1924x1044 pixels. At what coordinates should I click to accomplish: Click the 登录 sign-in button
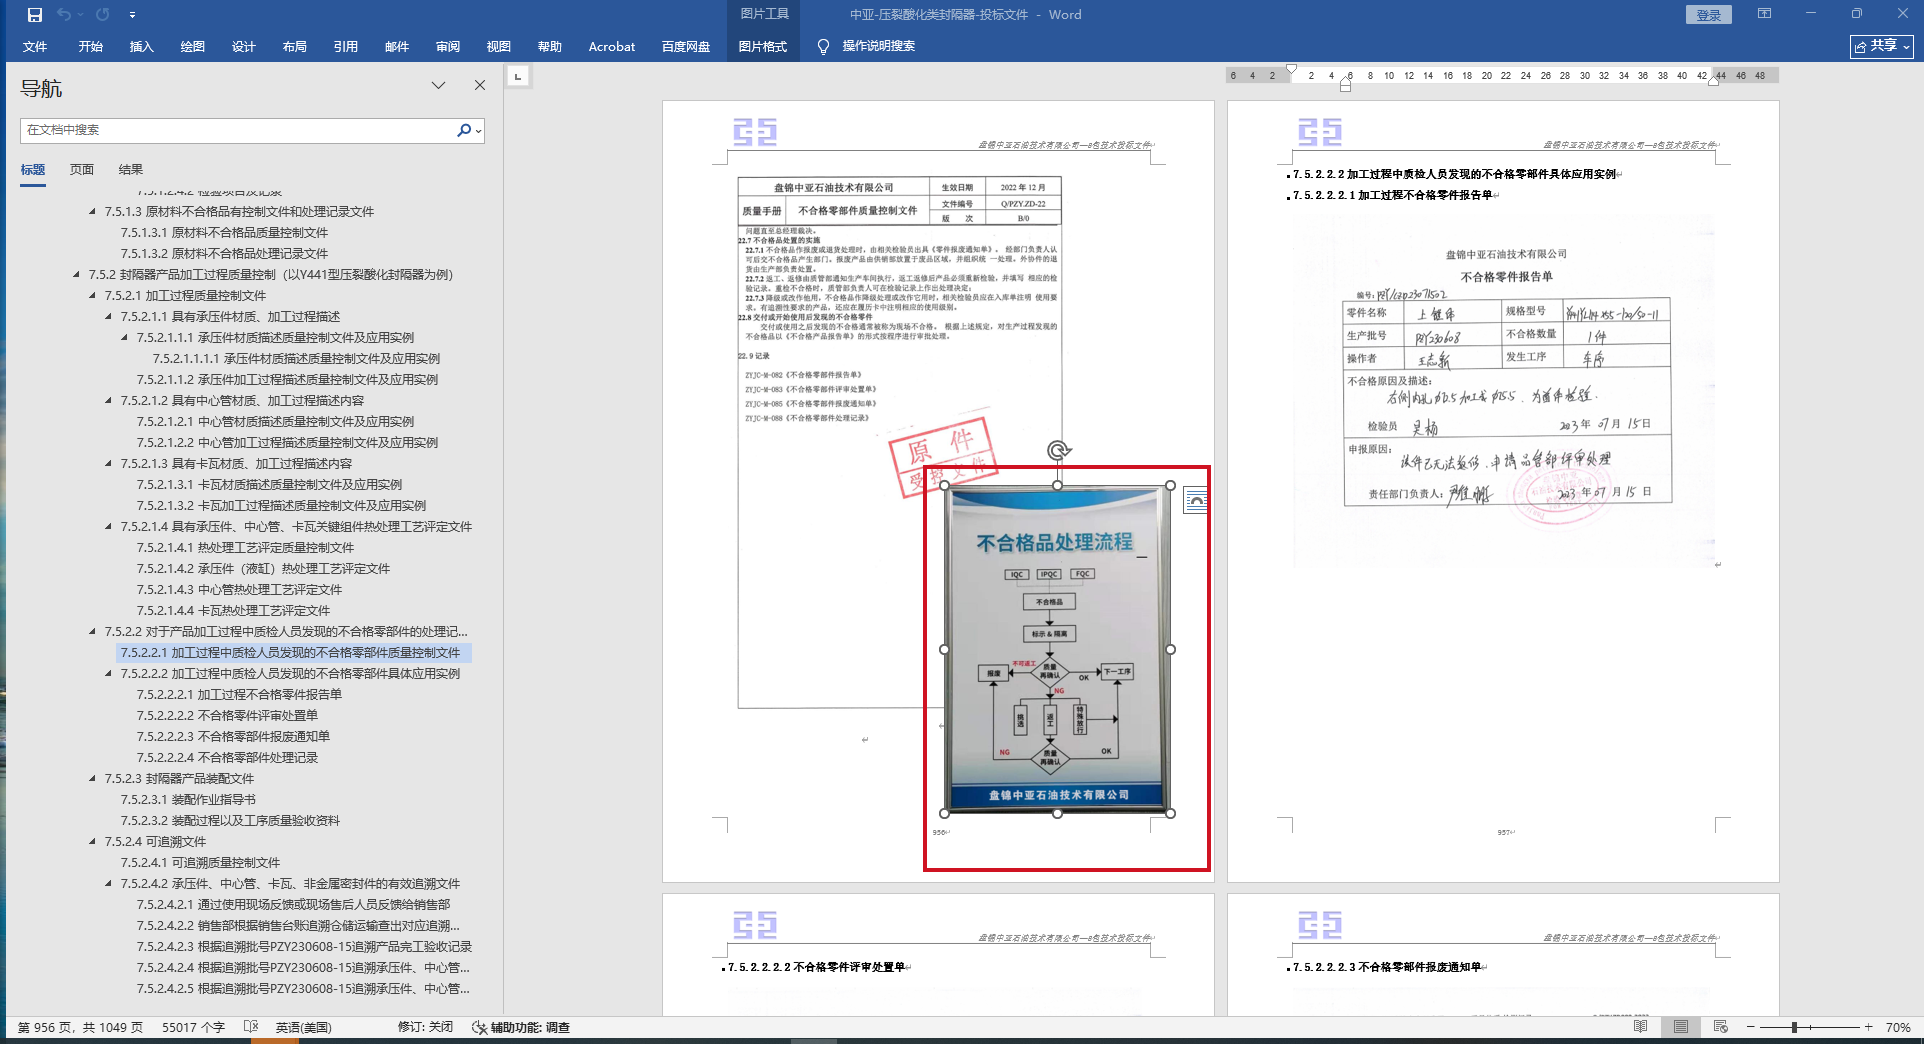pos(1709,15)
